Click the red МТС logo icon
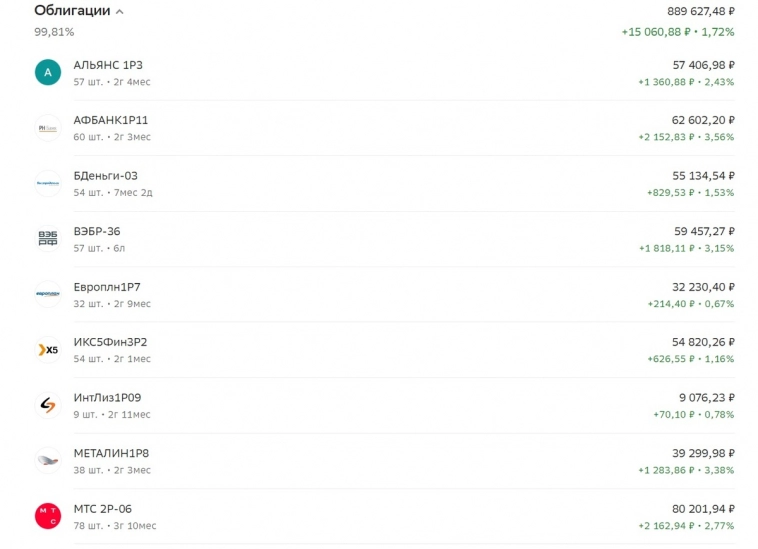This screenshot has height=549, width=758. tap(48, 516)
